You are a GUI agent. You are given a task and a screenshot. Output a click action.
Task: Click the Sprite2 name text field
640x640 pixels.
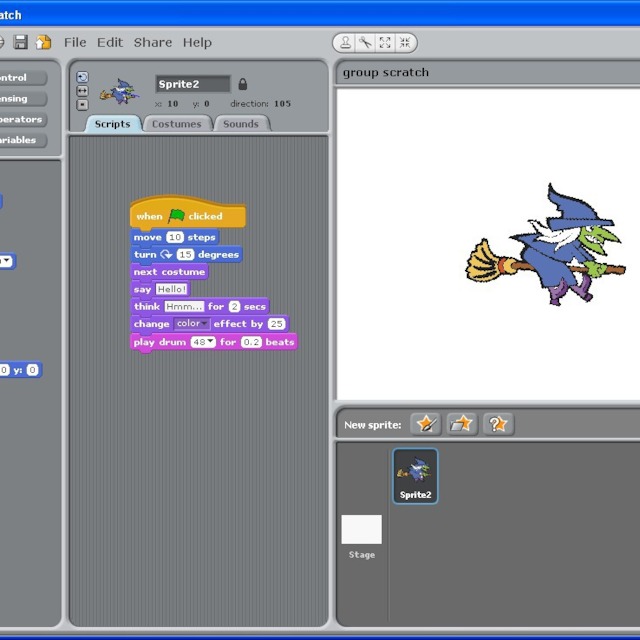(193, 84)
